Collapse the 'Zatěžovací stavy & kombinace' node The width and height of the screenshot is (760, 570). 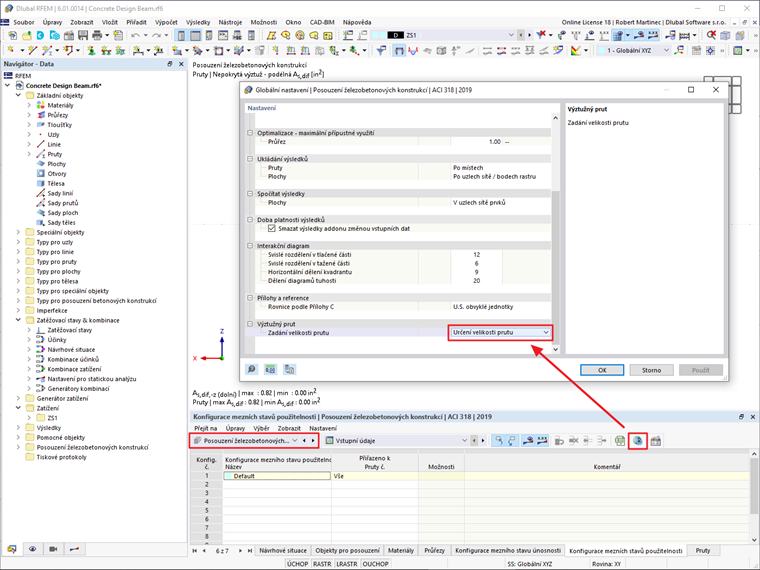click(18, 320)
